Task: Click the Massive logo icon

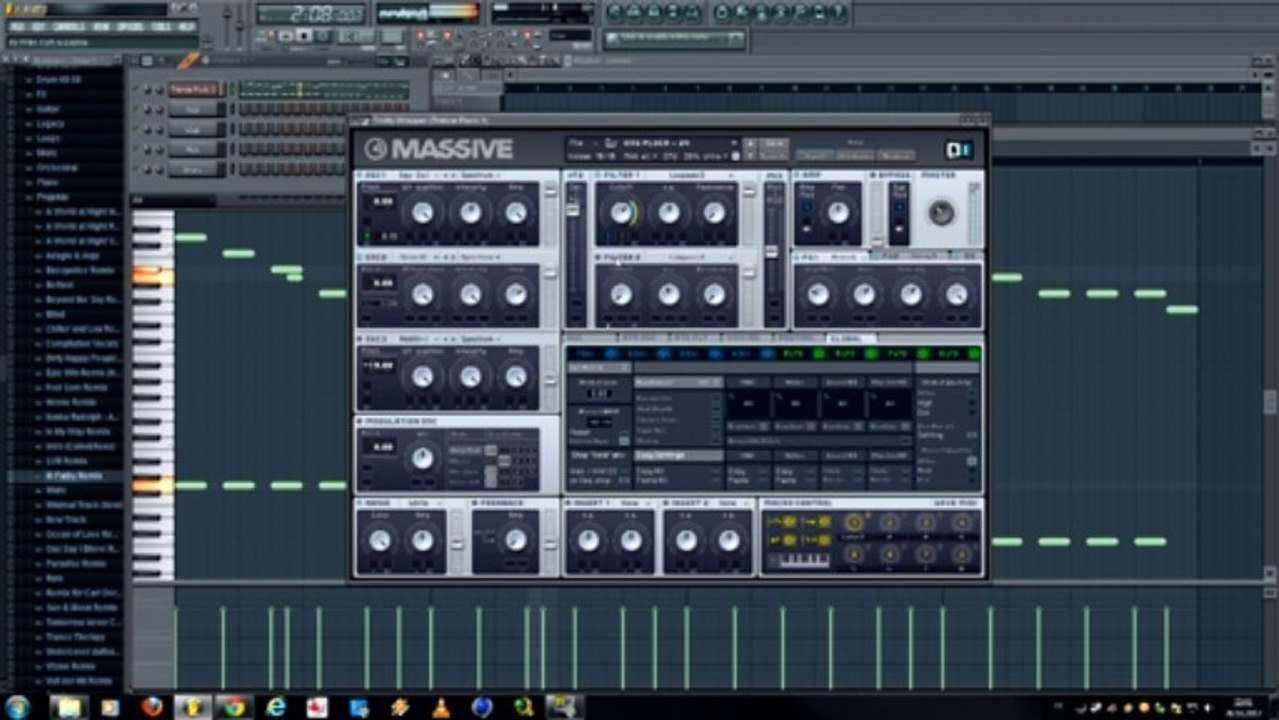Action: (x=376, y=149)
